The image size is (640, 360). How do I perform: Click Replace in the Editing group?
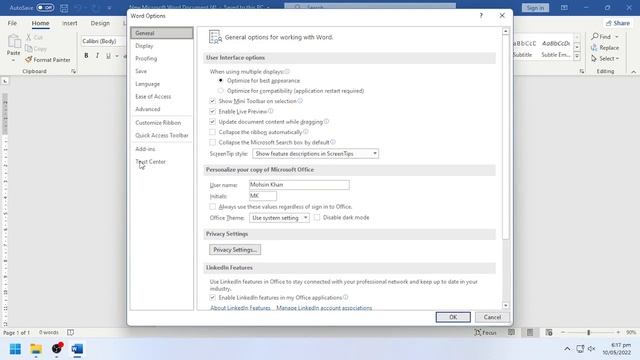605,48
